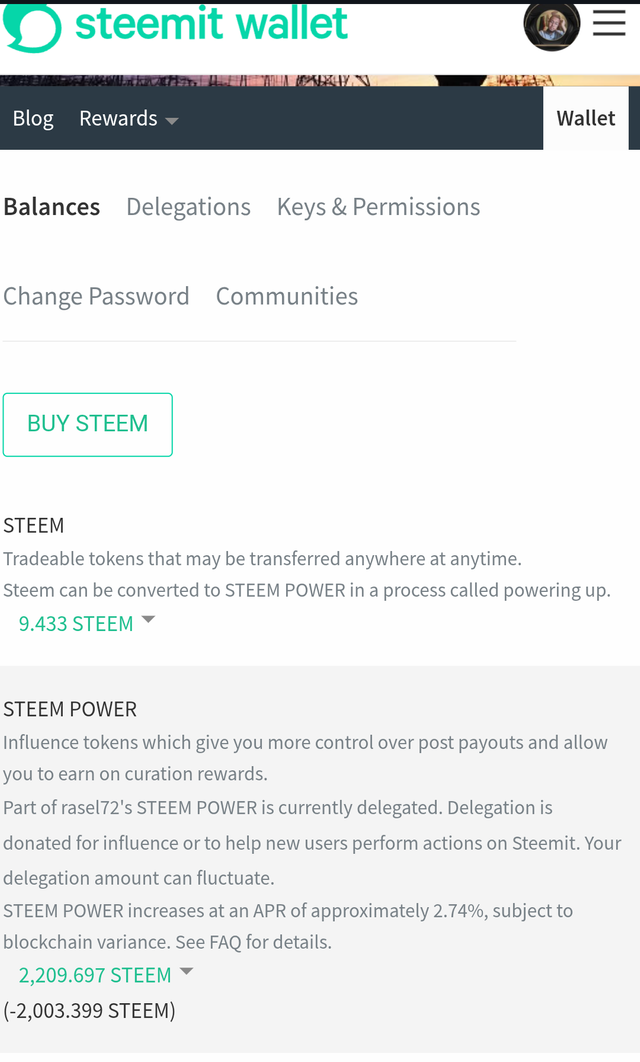This screenshot has width=640, height=1062.
Task: Open the user profile avatar
Action: coord(552,26)
